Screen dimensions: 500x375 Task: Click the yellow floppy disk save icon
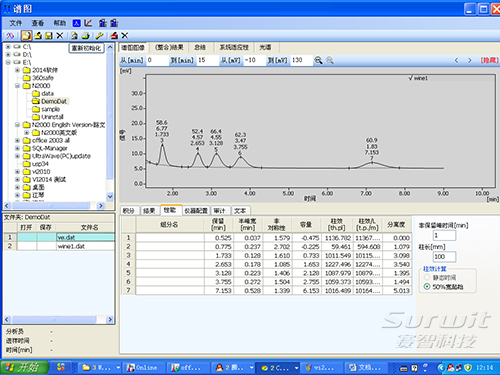click(49, 35)
